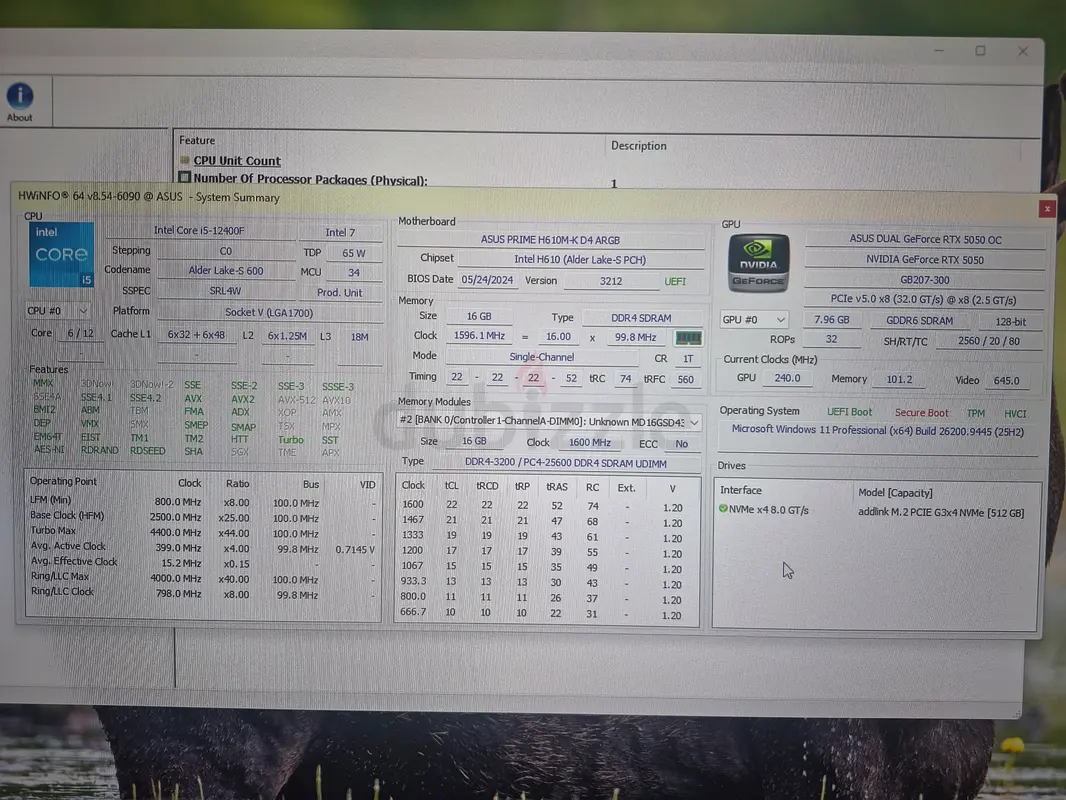Viewport: 1066px width, 800px height.
Task: Select the Number Of Processor Packages row
Action: point(310,179)
